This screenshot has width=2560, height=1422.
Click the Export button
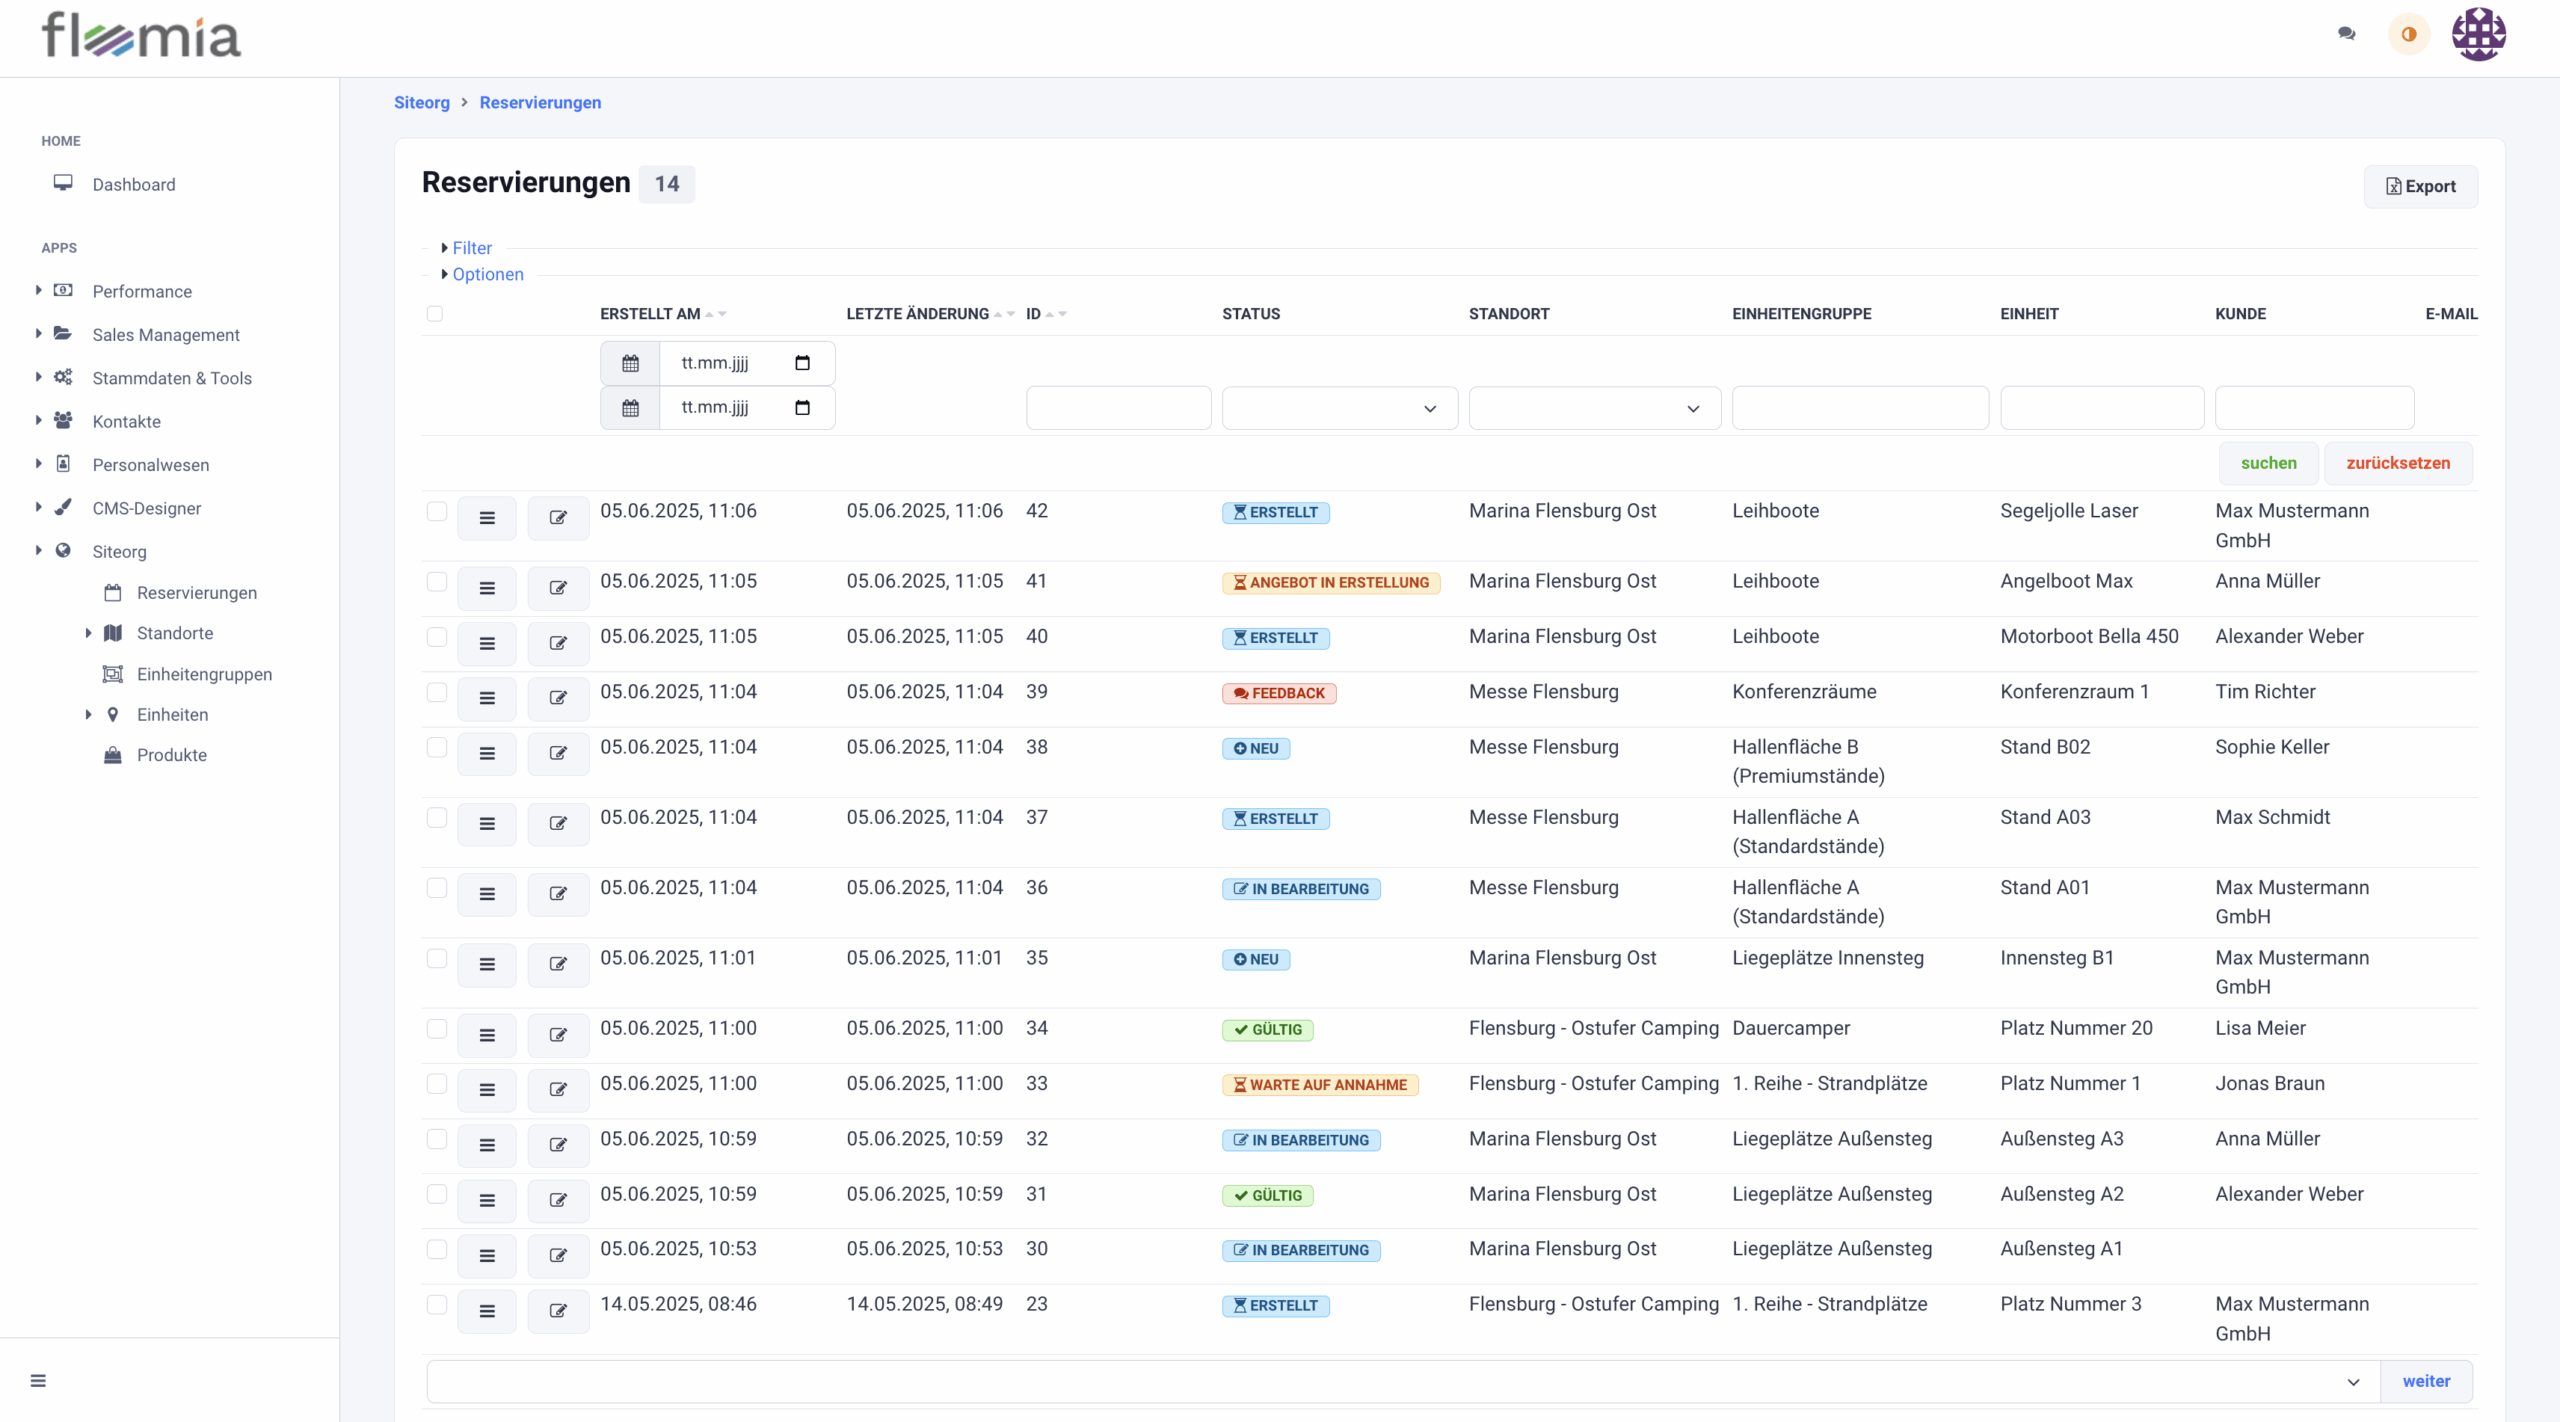point(2420,186)
